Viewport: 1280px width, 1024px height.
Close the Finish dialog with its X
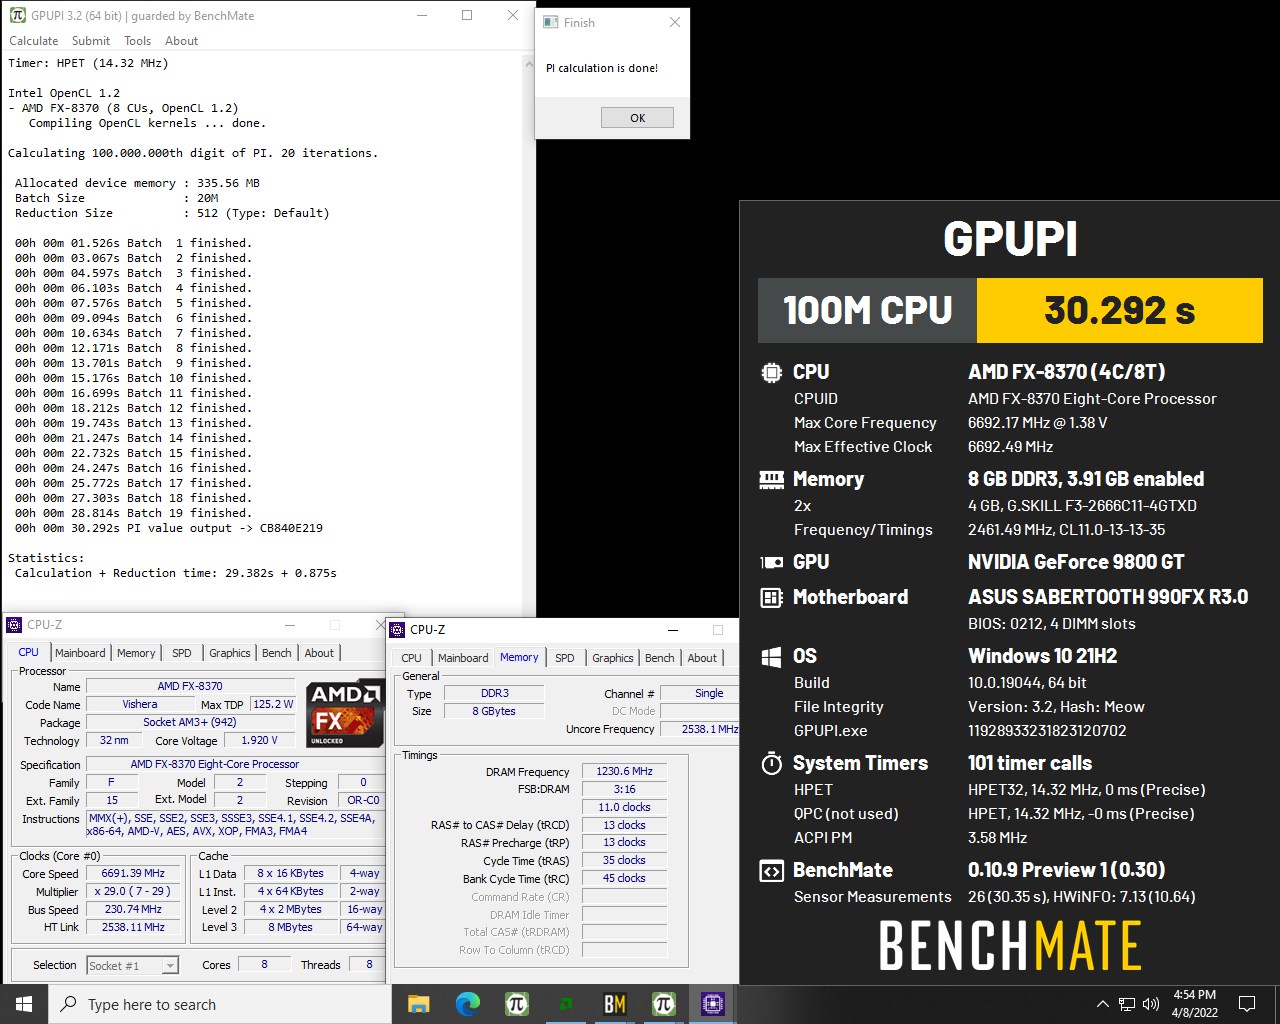click(x=675, y=22)
